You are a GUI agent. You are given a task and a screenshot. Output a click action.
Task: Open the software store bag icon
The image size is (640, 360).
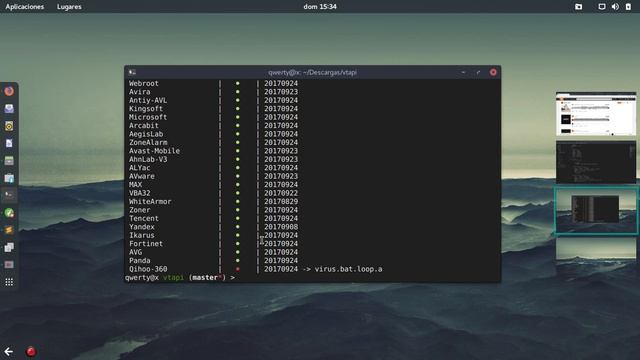click(x=9, y=178)
